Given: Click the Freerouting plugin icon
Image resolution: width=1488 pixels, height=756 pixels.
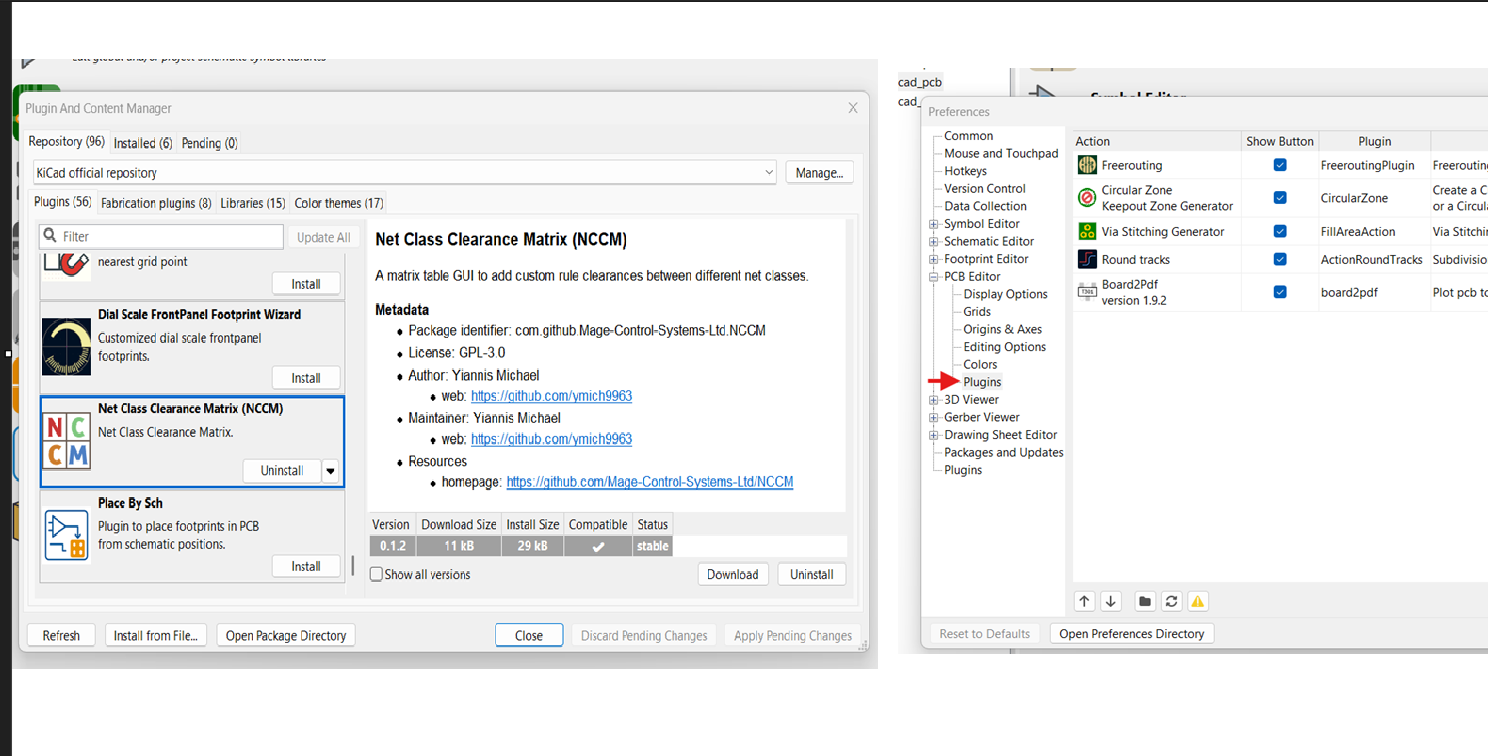Looking at the screenshot, I should click(1087, 165).
